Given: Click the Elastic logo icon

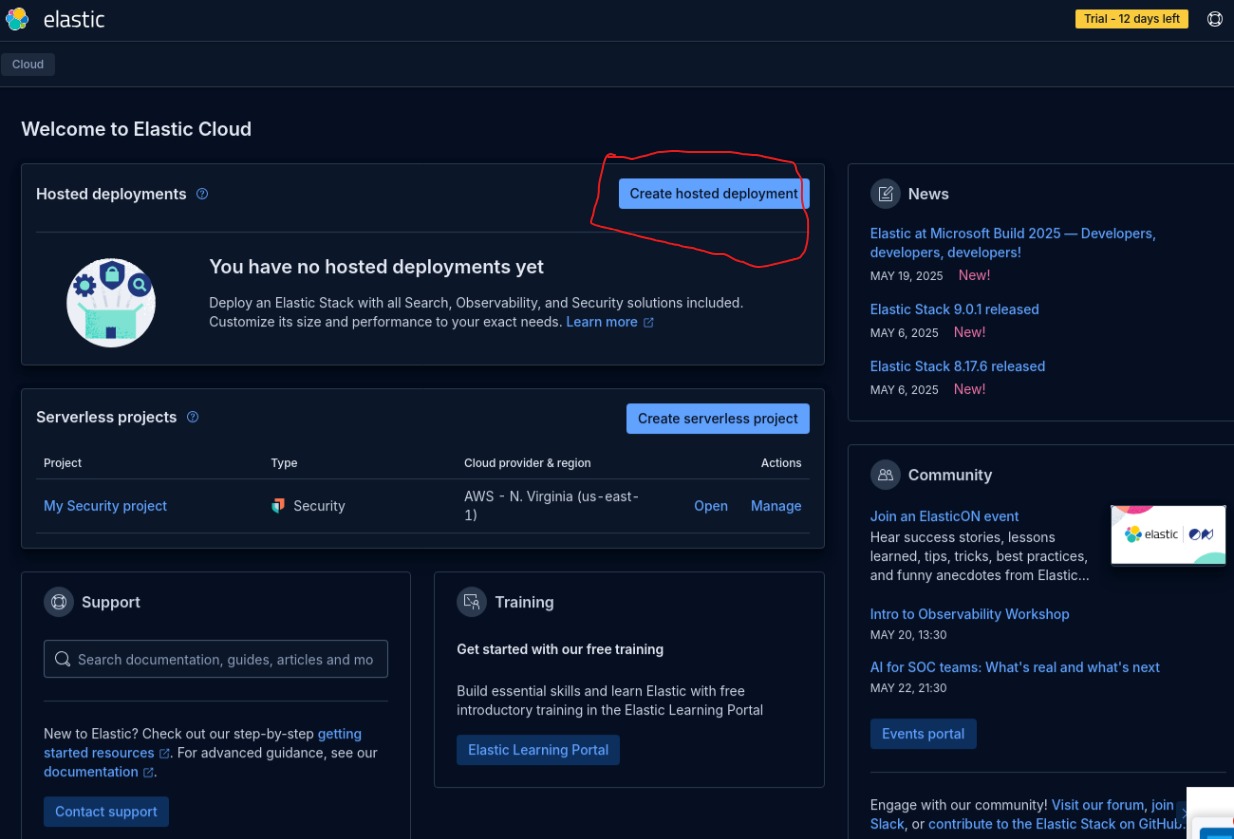Looking at the screenshot, I should [17, 19].
